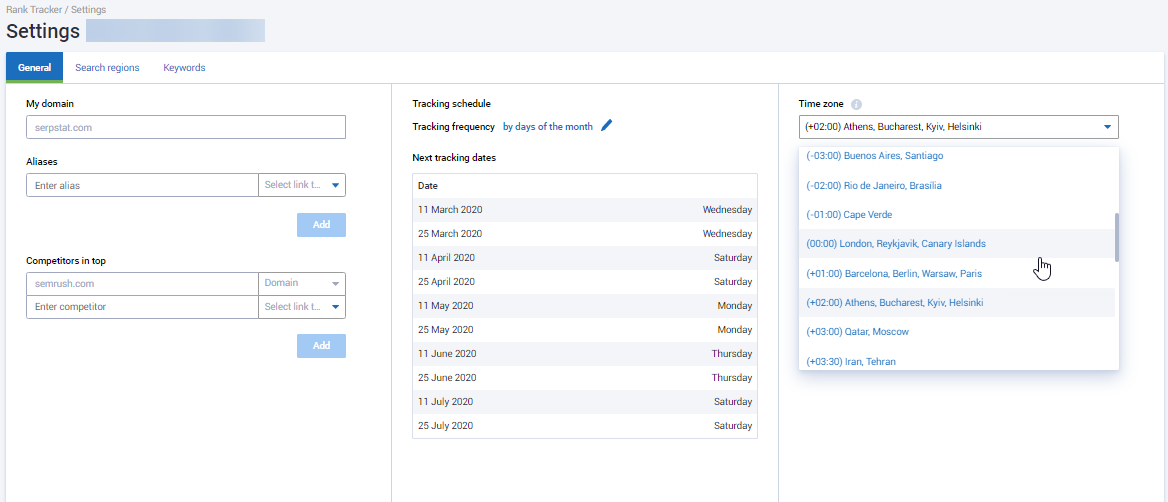Select (00:00) London, Reykjavik, Canary Islands

click(x=956, y=244)
